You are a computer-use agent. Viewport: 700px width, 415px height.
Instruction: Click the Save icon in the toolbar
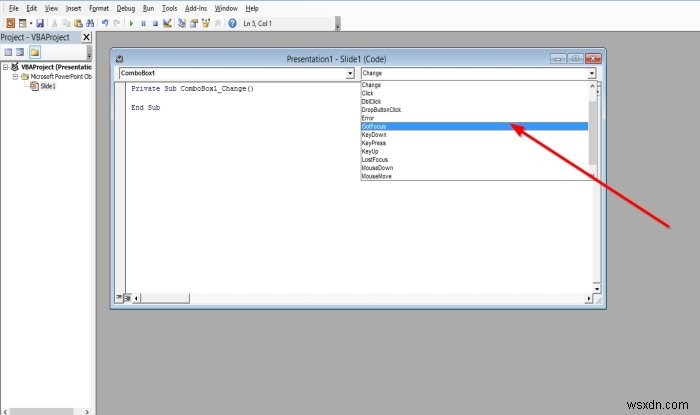40,23
